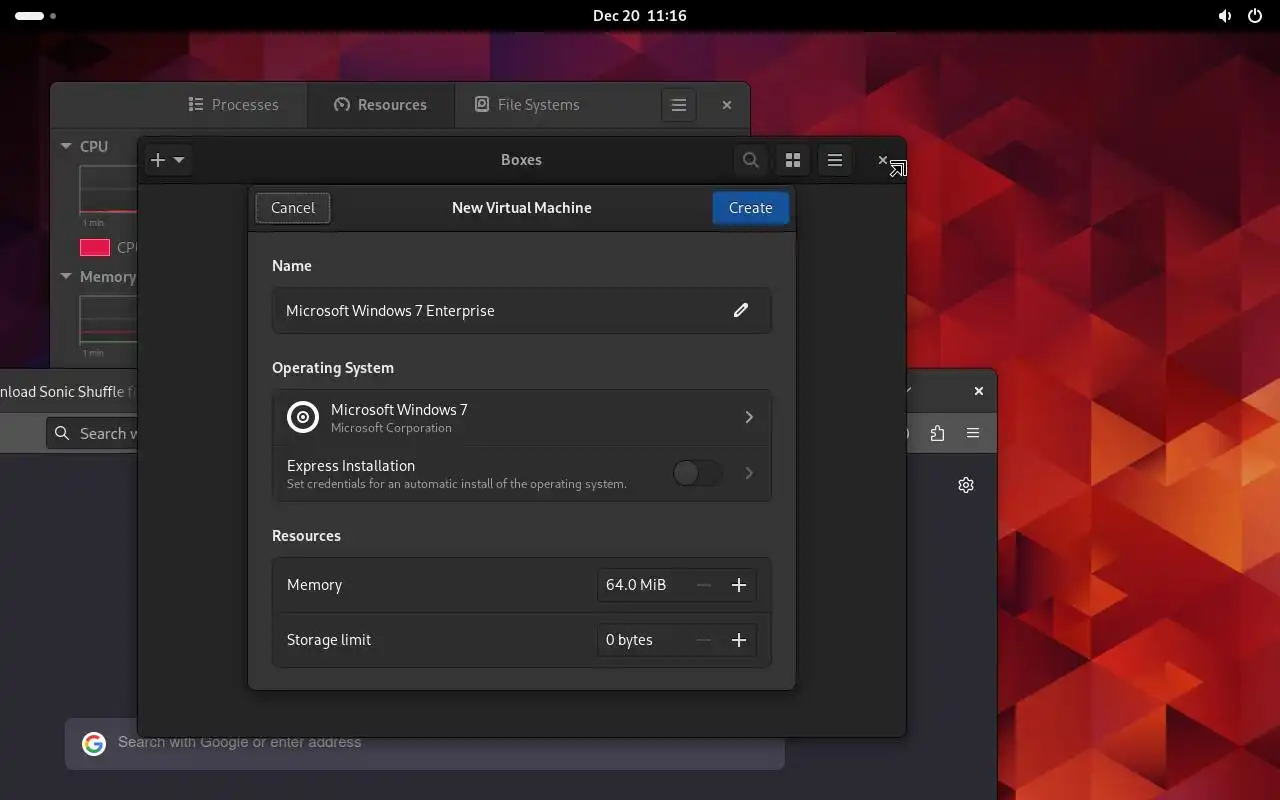This screenshot has width=1280, height=800.
Task: Increase Memory with plus button
Action: coord(739,585)
